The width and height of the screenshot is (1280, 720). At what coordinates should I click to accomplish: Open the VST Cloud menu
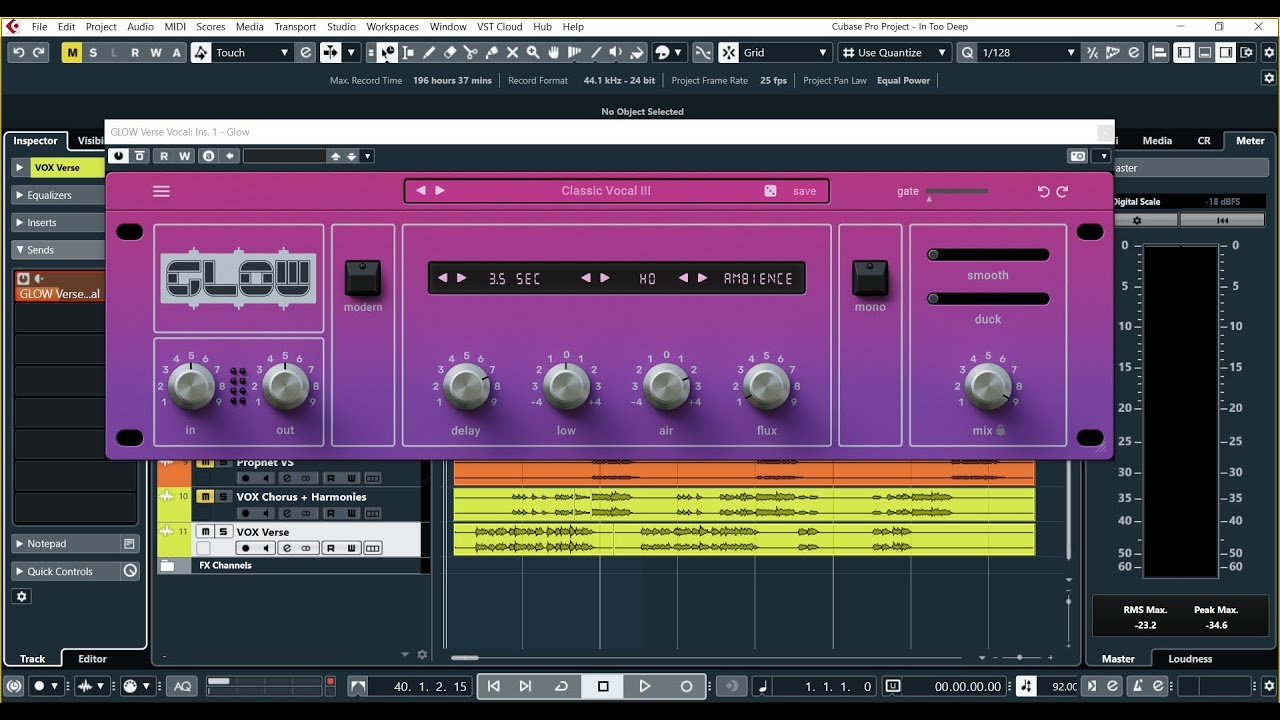(x=499, y=26)
